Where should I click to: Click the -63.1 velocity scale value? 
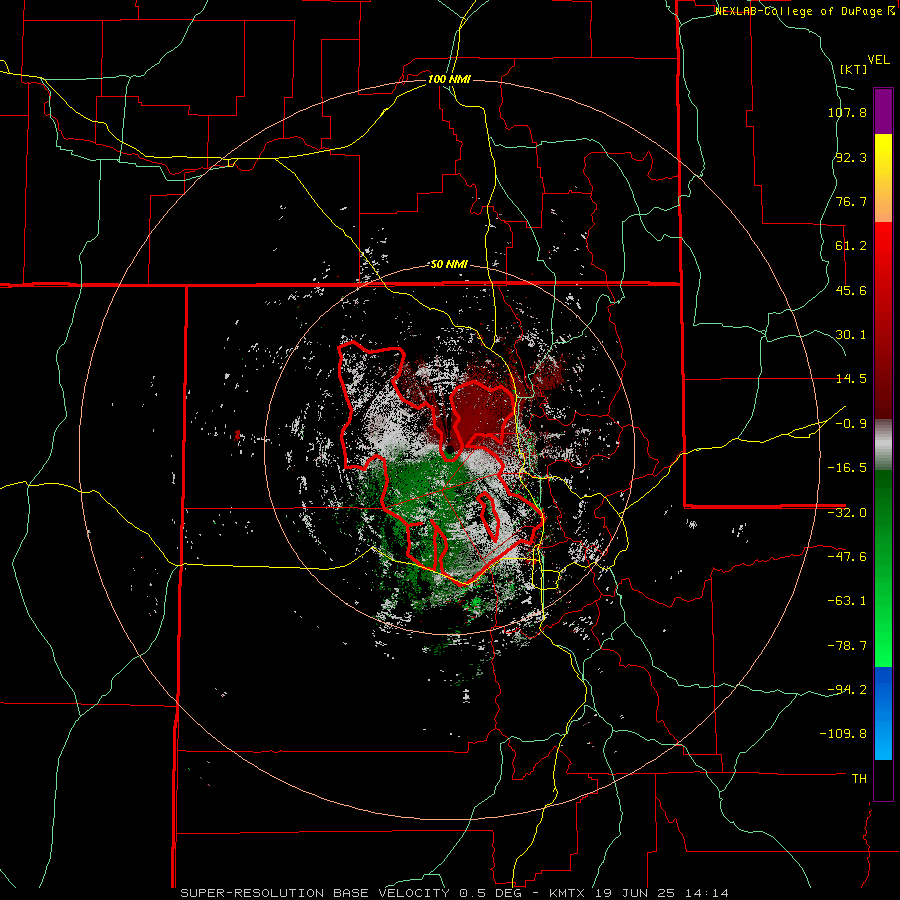[847, 601]
